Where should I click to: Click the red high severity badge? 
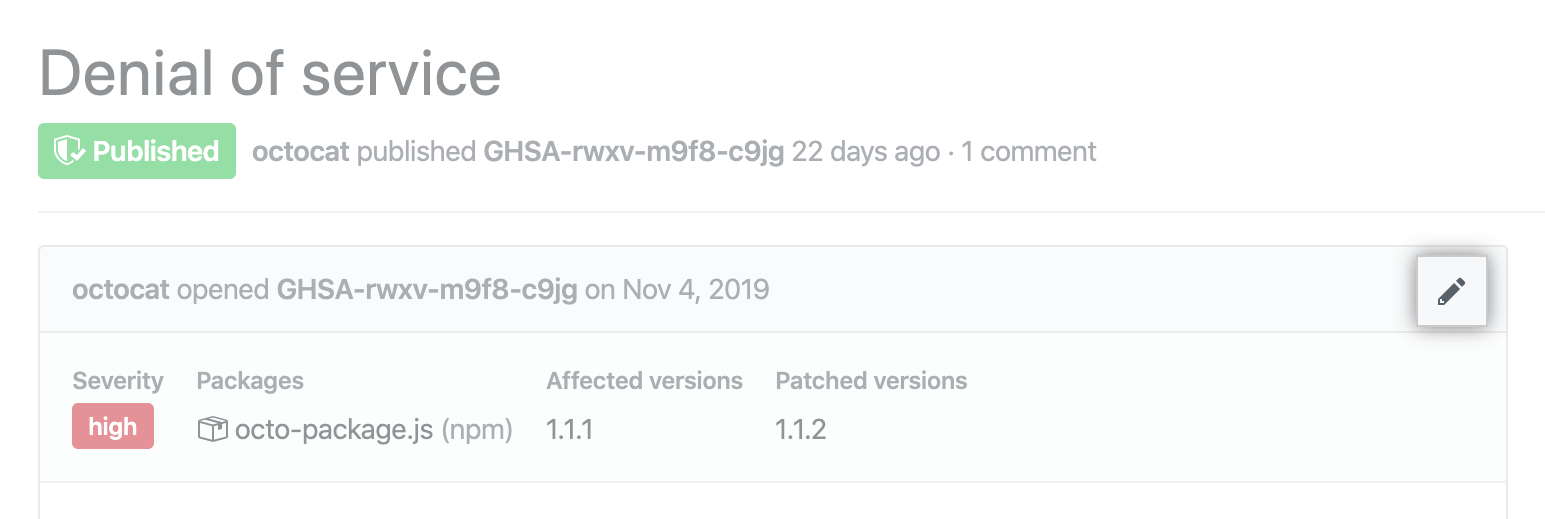coord(113,427)
